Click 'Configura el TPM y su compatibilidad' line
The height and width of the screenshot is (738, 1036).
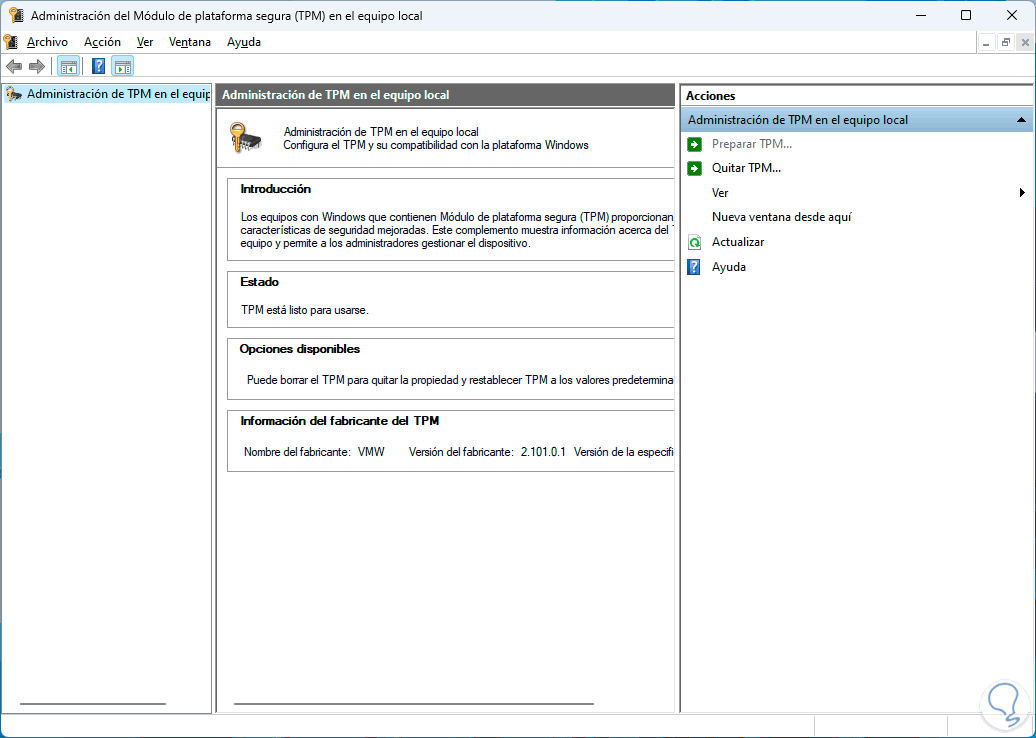(435, 145)
